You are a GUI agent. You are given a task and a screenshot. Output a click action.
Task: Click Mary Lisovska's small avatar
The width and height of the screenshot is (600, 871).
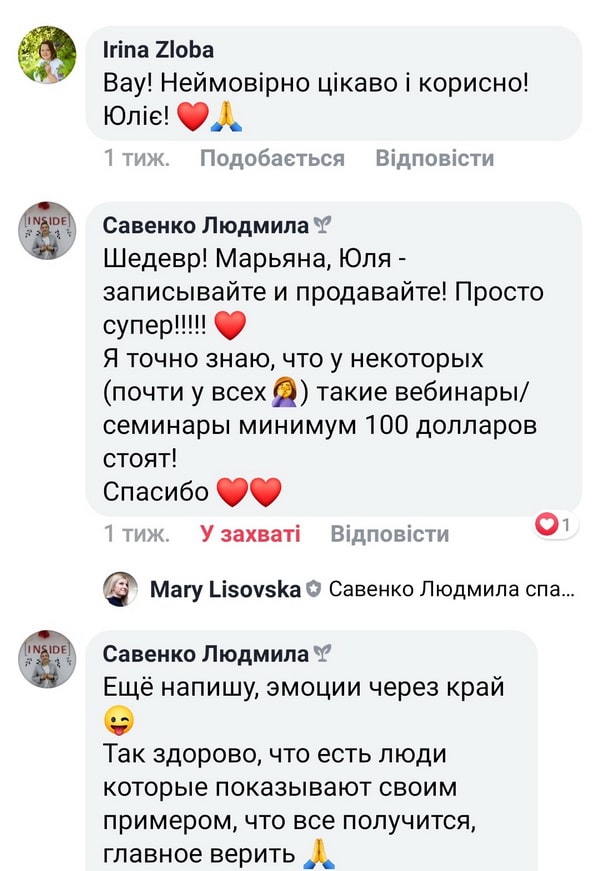pyautogui.click(x=121, y=590)
